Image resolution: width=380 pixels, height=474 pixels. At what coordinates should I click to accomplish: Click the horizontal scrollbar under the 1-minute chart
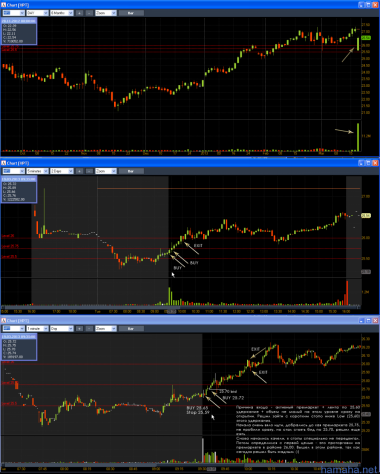click(181, 464)
